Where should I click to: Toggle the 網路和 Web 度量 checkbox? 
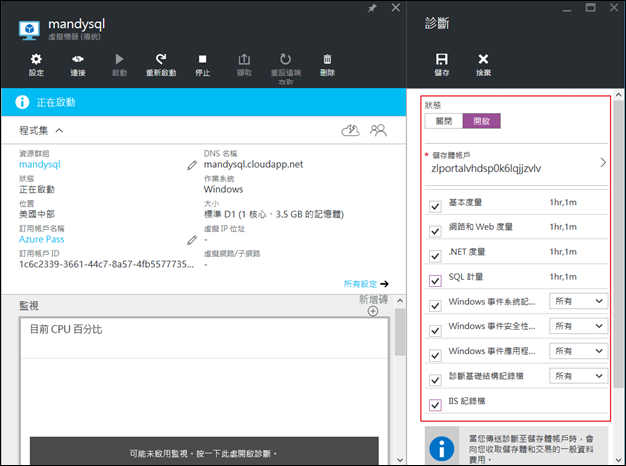pyautogui.click(x=435, y=231)
